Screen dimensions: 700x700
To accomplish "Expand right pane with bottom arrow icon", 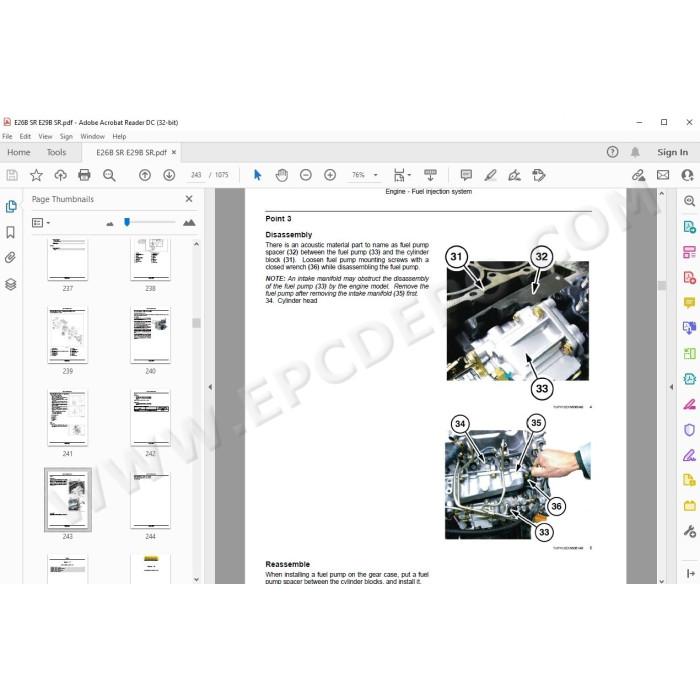I will [691, 573].
